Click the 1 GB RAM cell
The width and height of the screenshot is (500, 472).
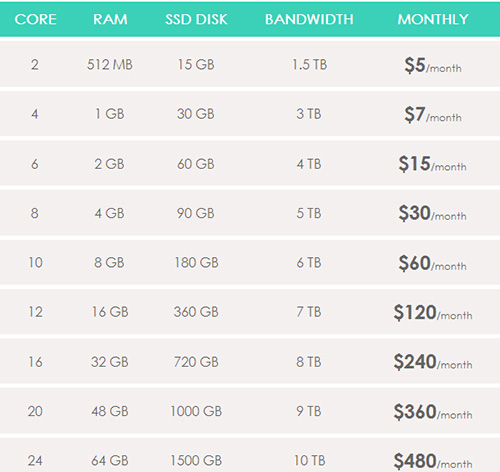110,114
